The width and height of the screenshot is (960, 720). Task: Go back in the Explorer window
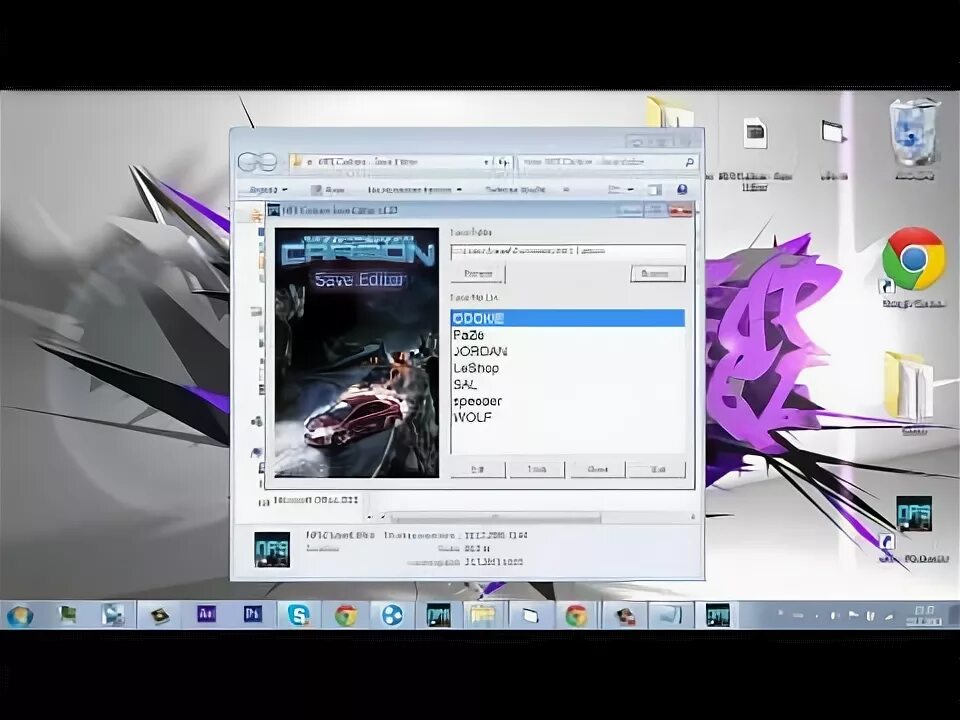click(x=249, y=162)
